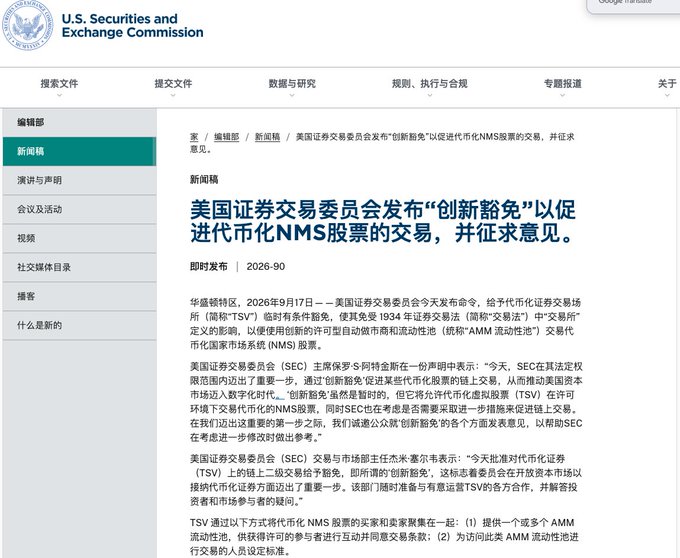Viewport: 680px width, 558px height.
Task: Click paragraph beginning TSV 通过以下方式
Action: click(x=384, y=537)
